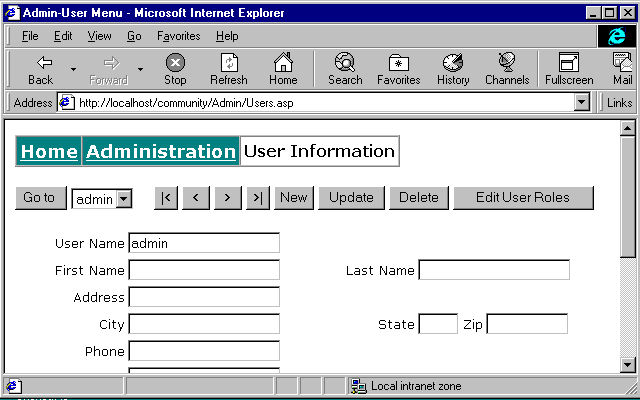Open the Channels satellite dish icon
Screen dimensions: 640x400
point(507,62)
